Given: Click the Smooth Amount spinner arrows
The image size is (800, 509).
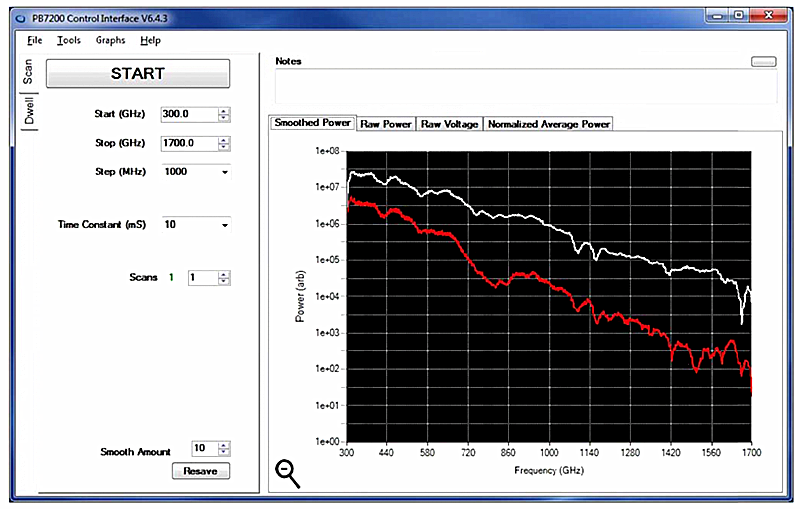Looking at the screenshot, I should (x=224, y=449).
